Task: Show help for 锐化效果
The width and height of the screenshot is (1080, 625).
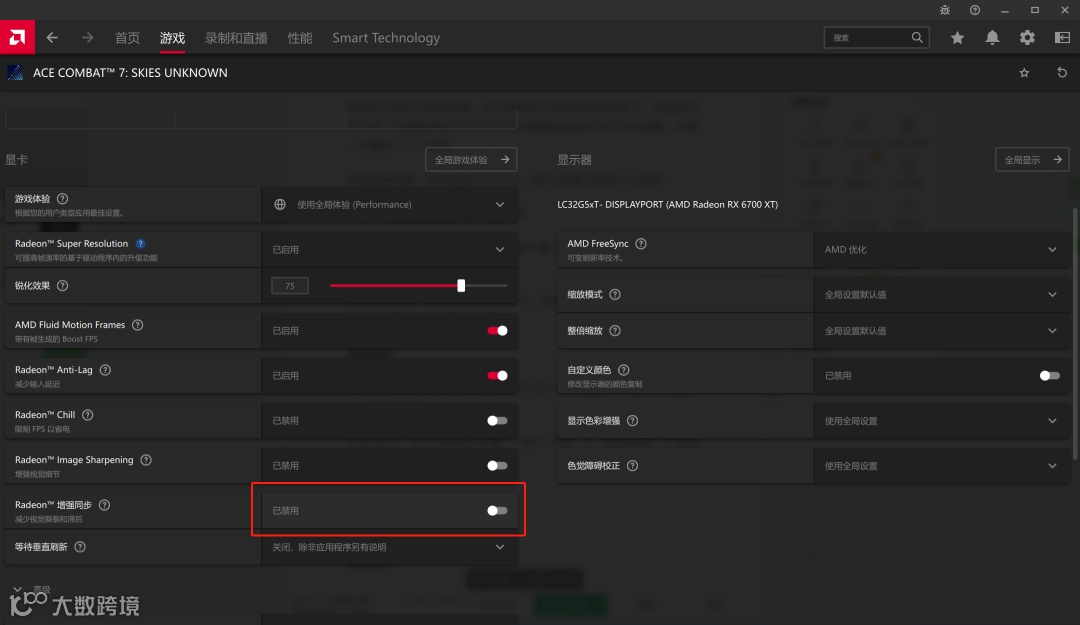Action: [63, 285]
